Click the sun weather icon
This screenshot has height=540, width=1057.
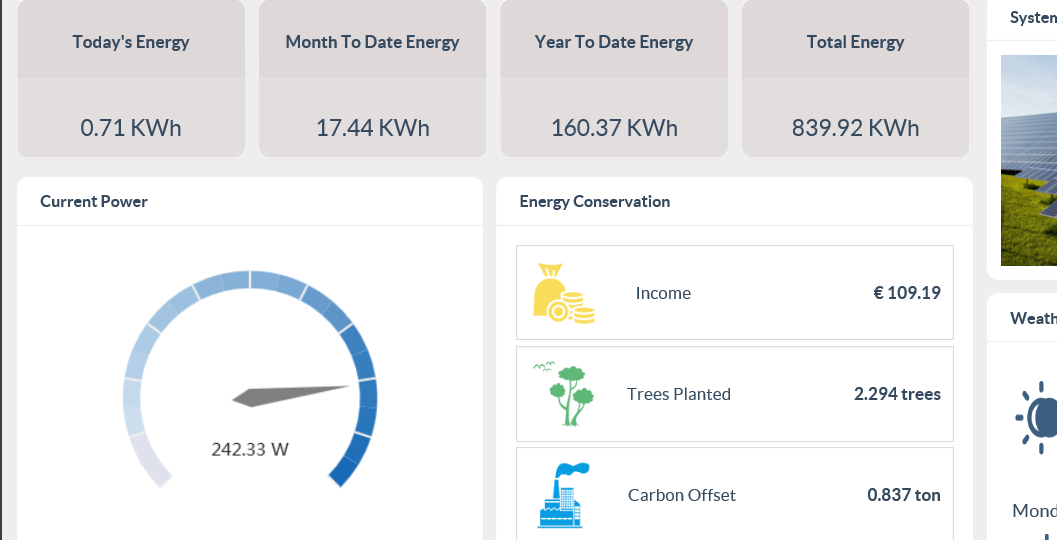pyautogui.click(x=1037, y=417)
